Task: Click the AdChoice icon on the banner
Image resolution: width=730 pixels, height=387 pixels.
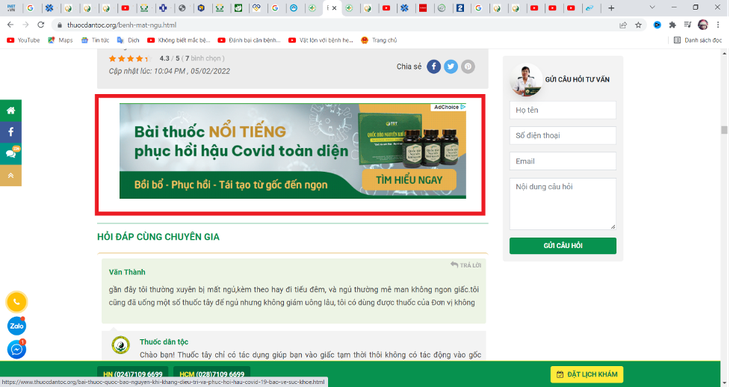Action: pyautogui.click(x=463, y=107)
